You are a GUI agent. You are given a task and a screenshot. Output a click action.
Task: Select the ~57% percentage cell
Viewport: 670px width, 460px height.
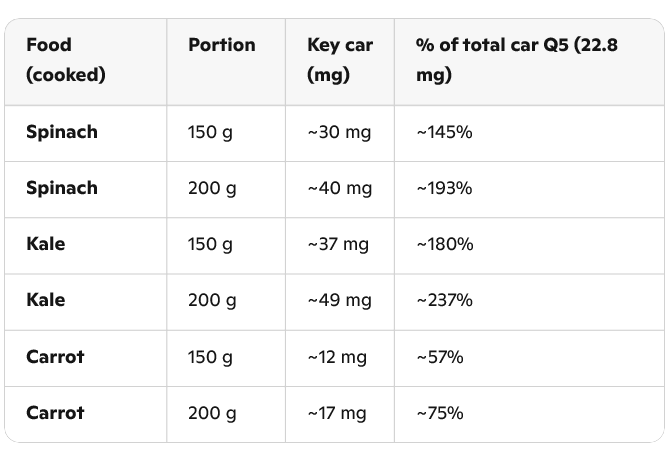pyautogui.click(x=439, y=356)
